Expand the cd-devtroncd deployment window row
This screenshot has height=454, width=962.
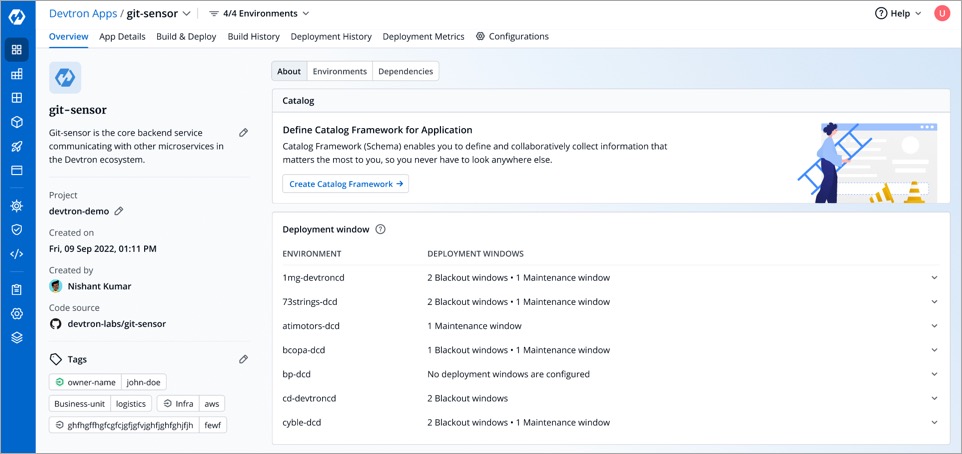[x=934, y=398]
